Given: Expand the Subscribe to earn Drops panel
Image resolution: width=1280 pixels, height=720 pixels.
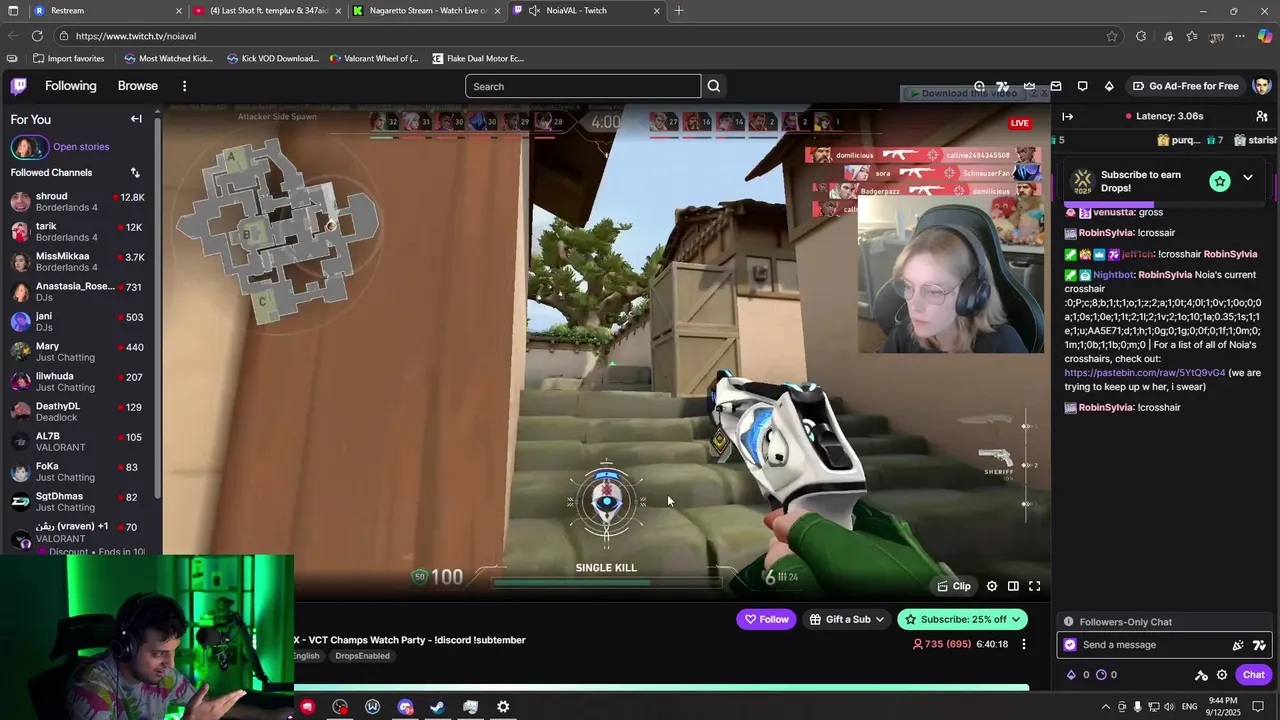Looking at the screenshot, I should (x=1247, y=178).
